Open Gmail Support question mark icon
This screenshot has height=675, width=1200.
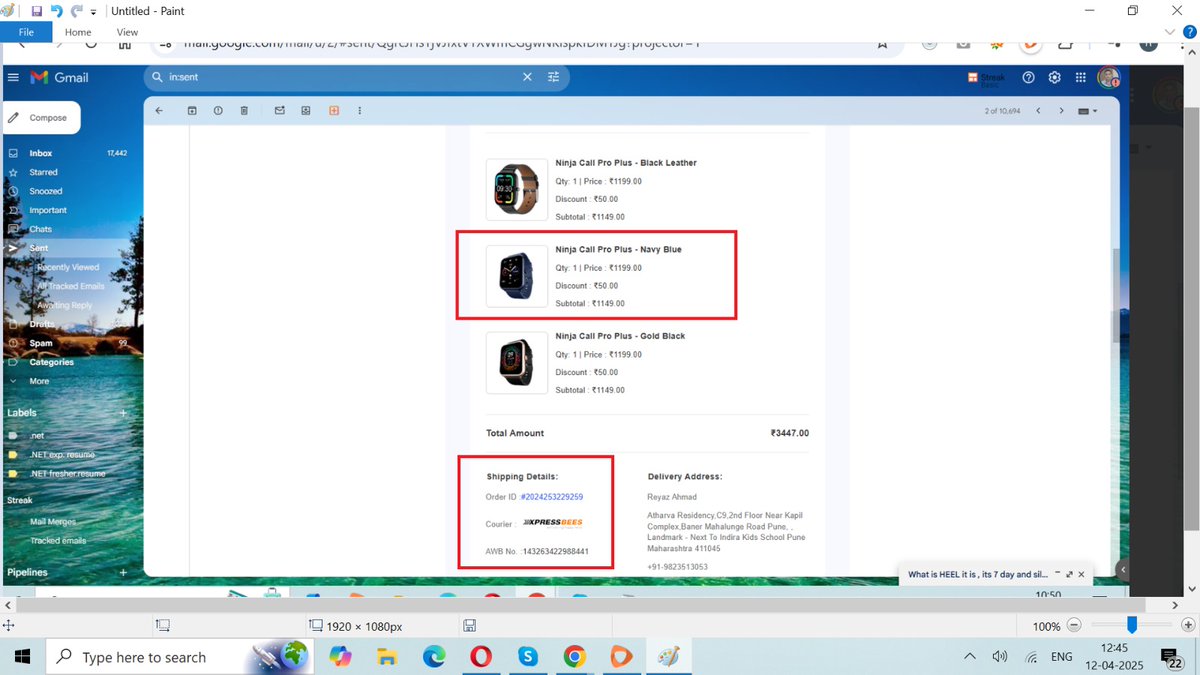click(x=1029, y=77)
